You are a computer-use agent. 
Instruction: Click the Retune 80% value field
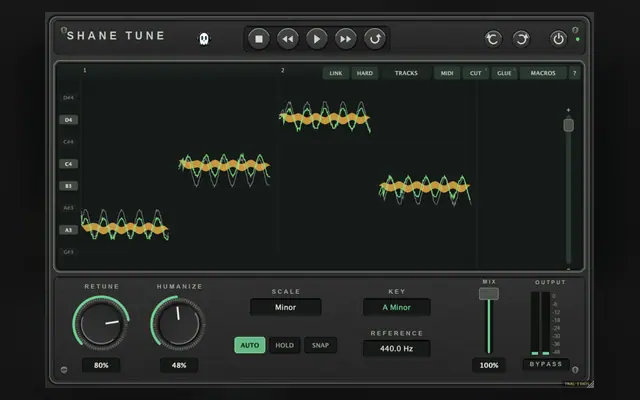pos(101,365)
